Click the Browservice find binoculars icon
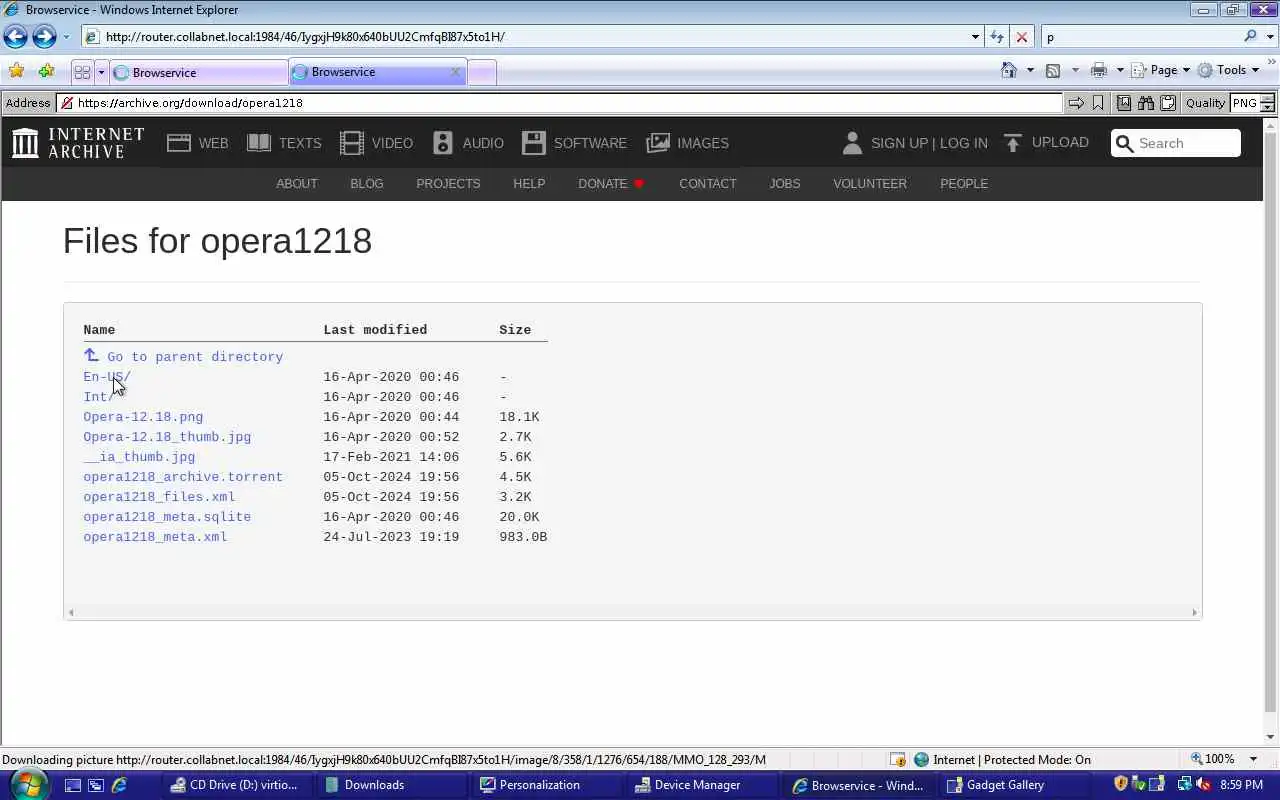This screenshot has width=1280, height=800. coord(1146,103)
